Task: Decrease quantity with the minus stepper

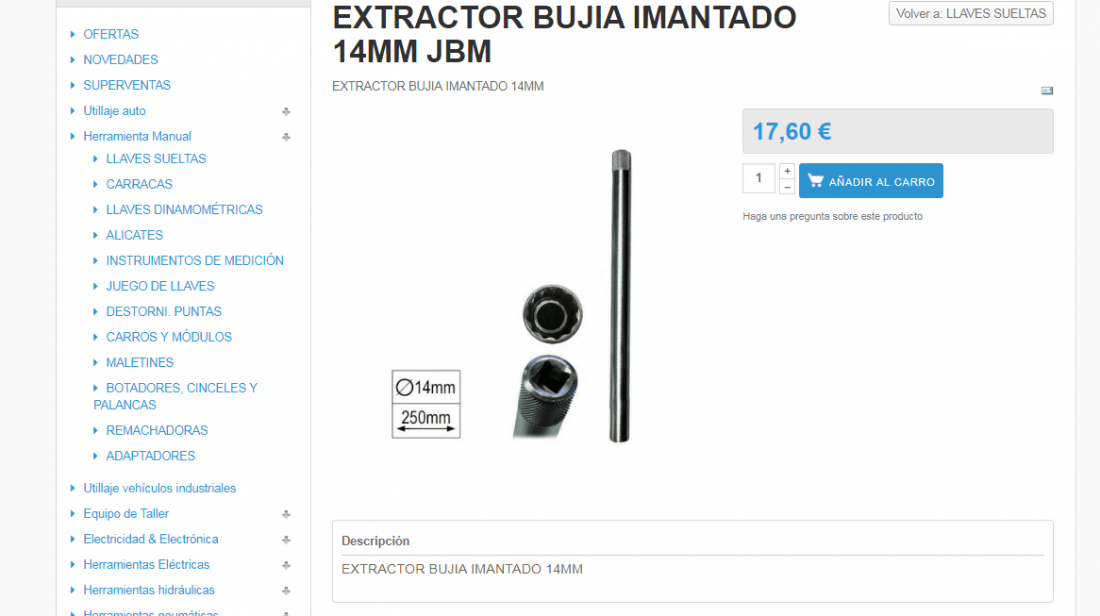Action: [x=787, y=187]
